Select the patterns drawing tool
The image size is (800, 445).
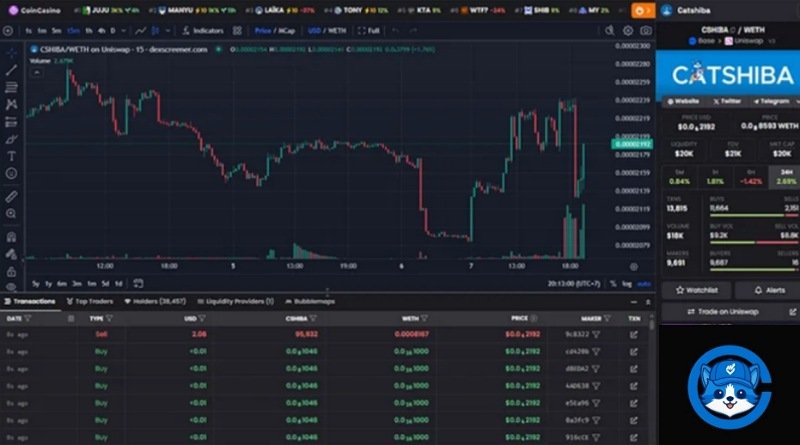point(11,105)
